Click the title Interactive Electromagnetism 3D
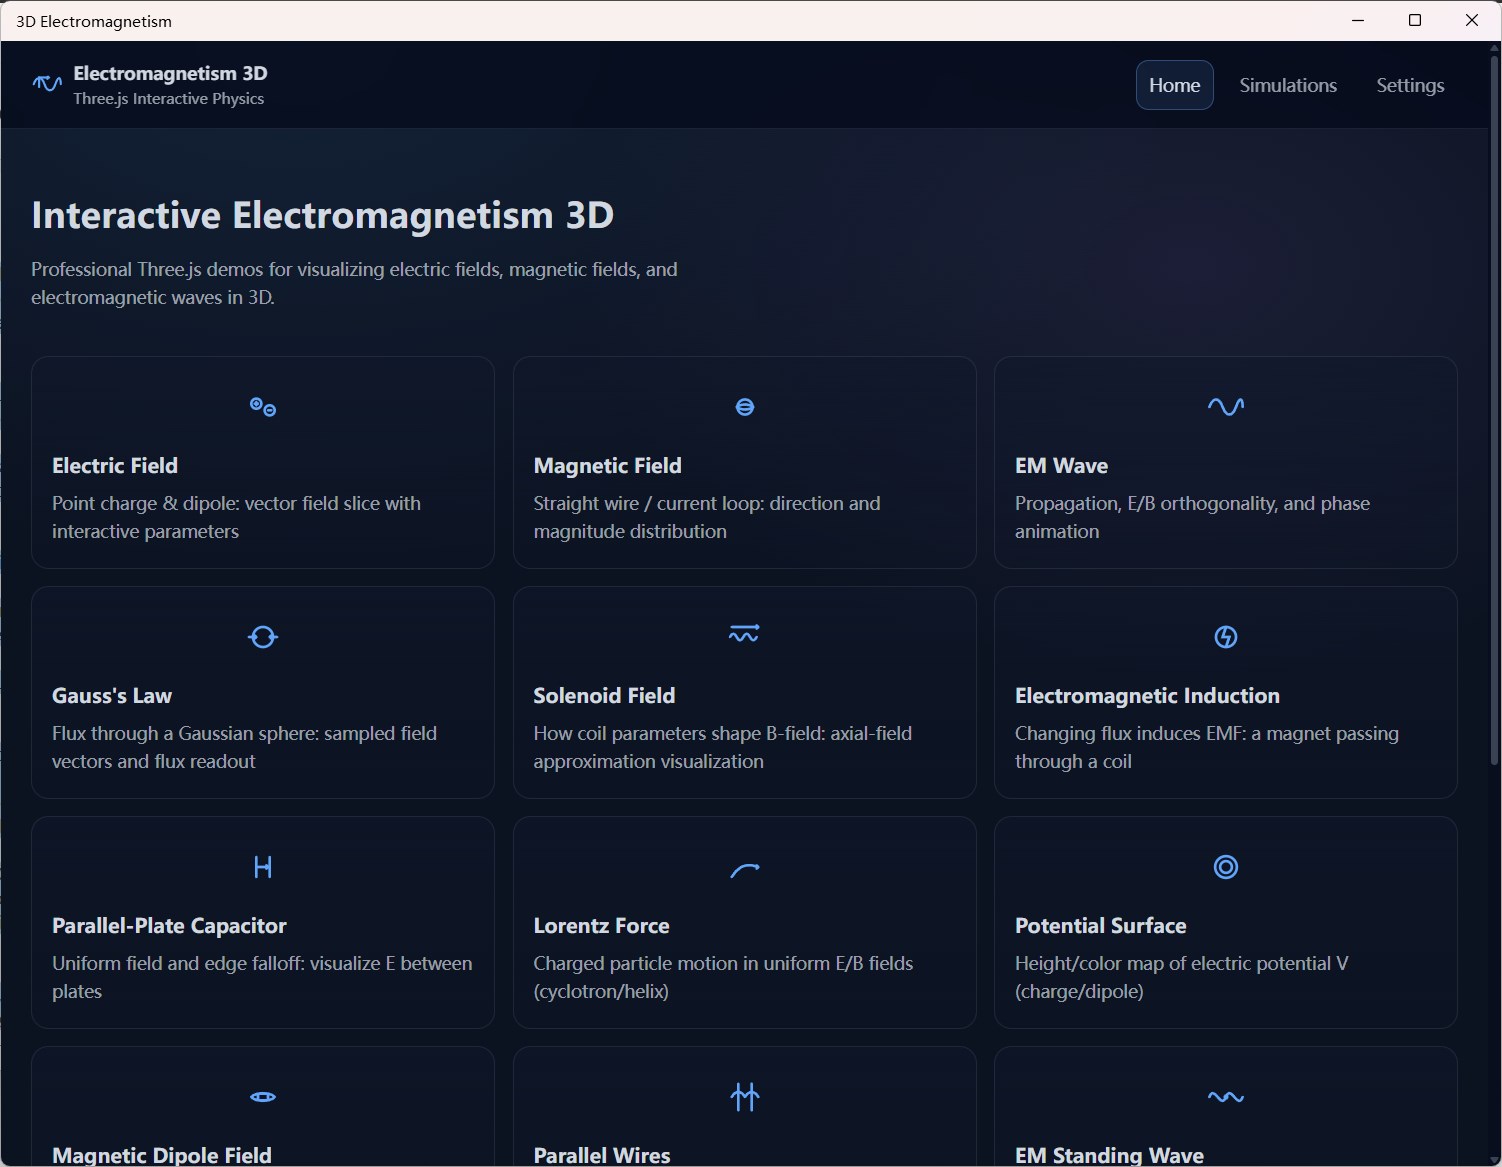This screenshot has height=1167, width=1502. 322,215
